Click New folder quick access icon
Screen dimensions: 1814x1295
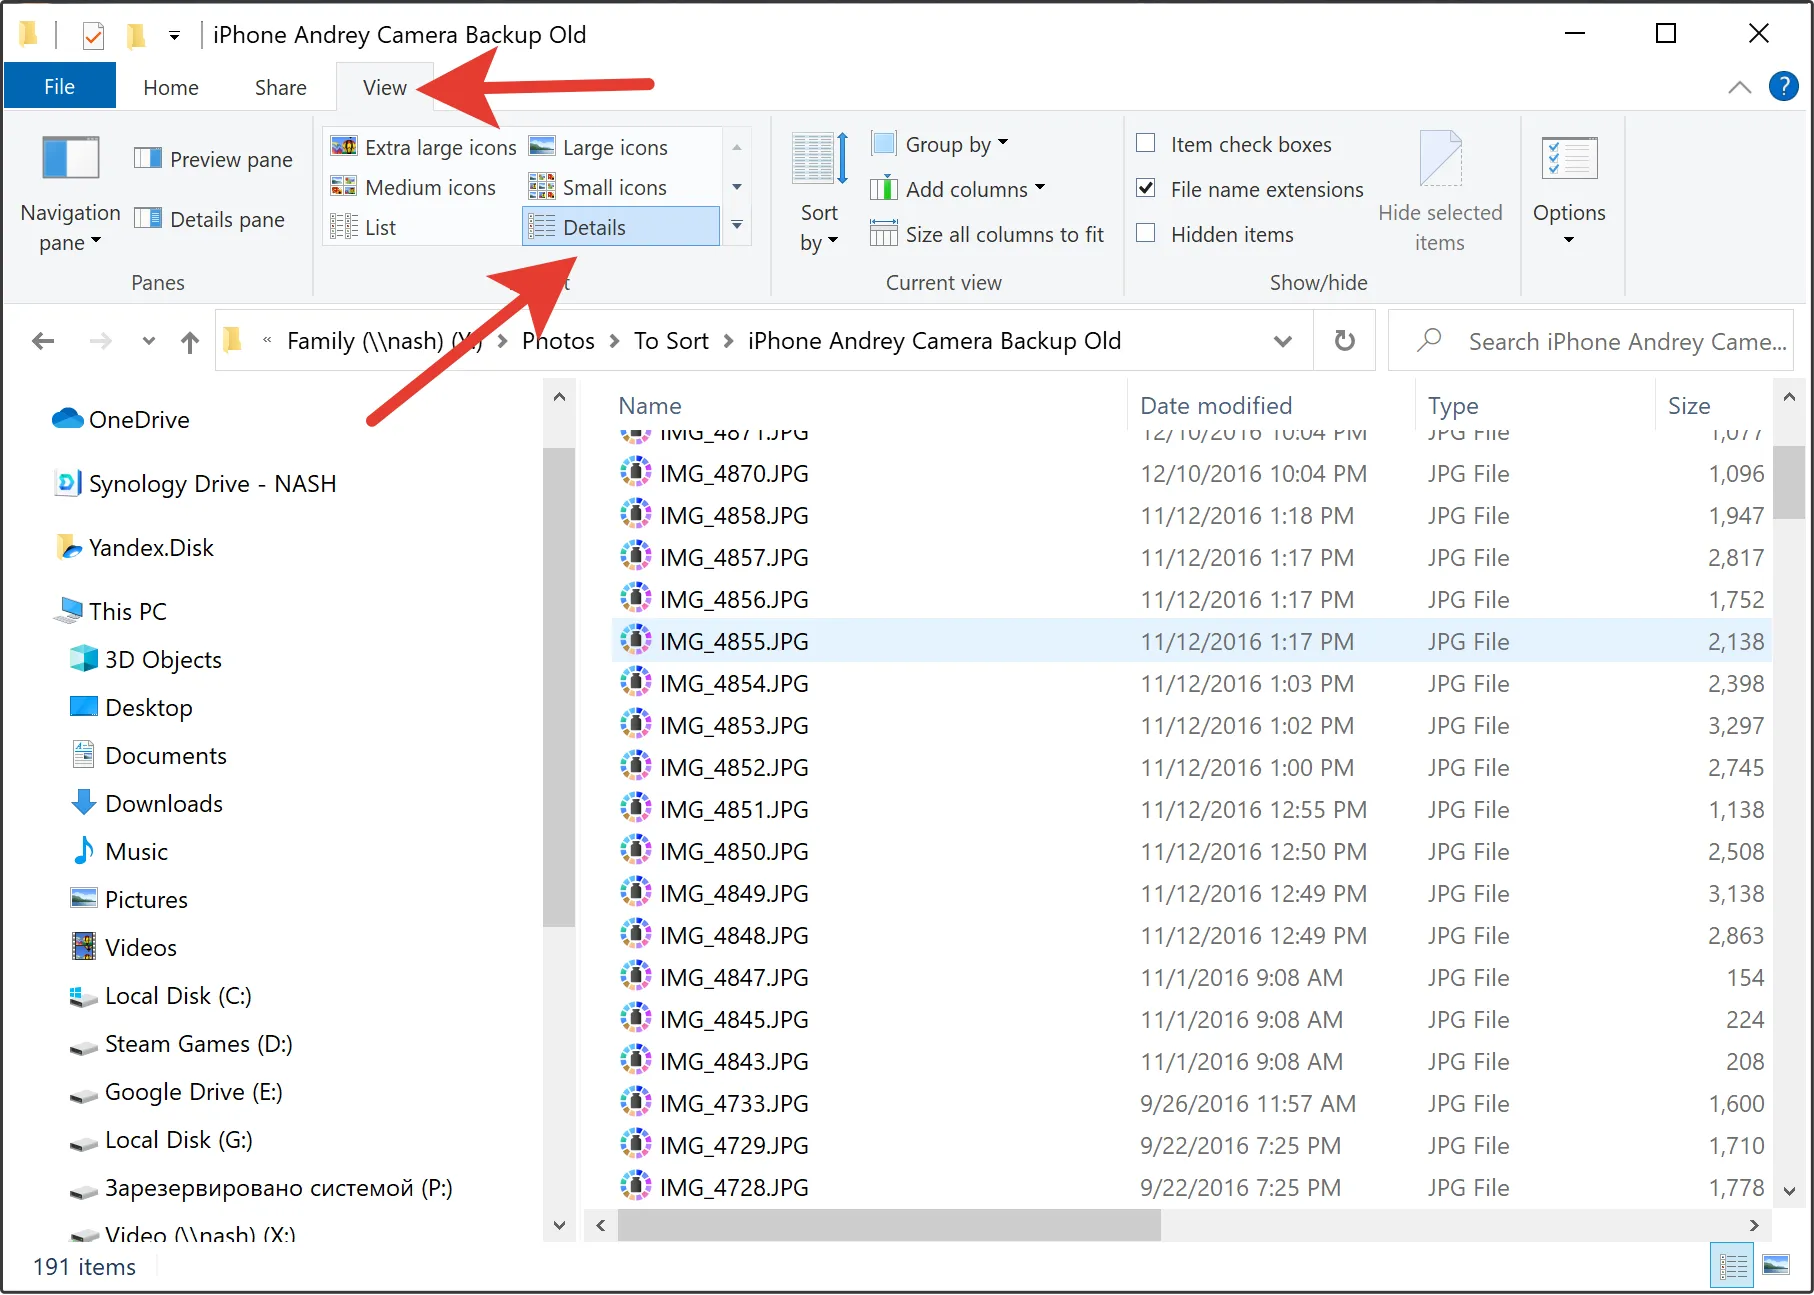point(136,36)
